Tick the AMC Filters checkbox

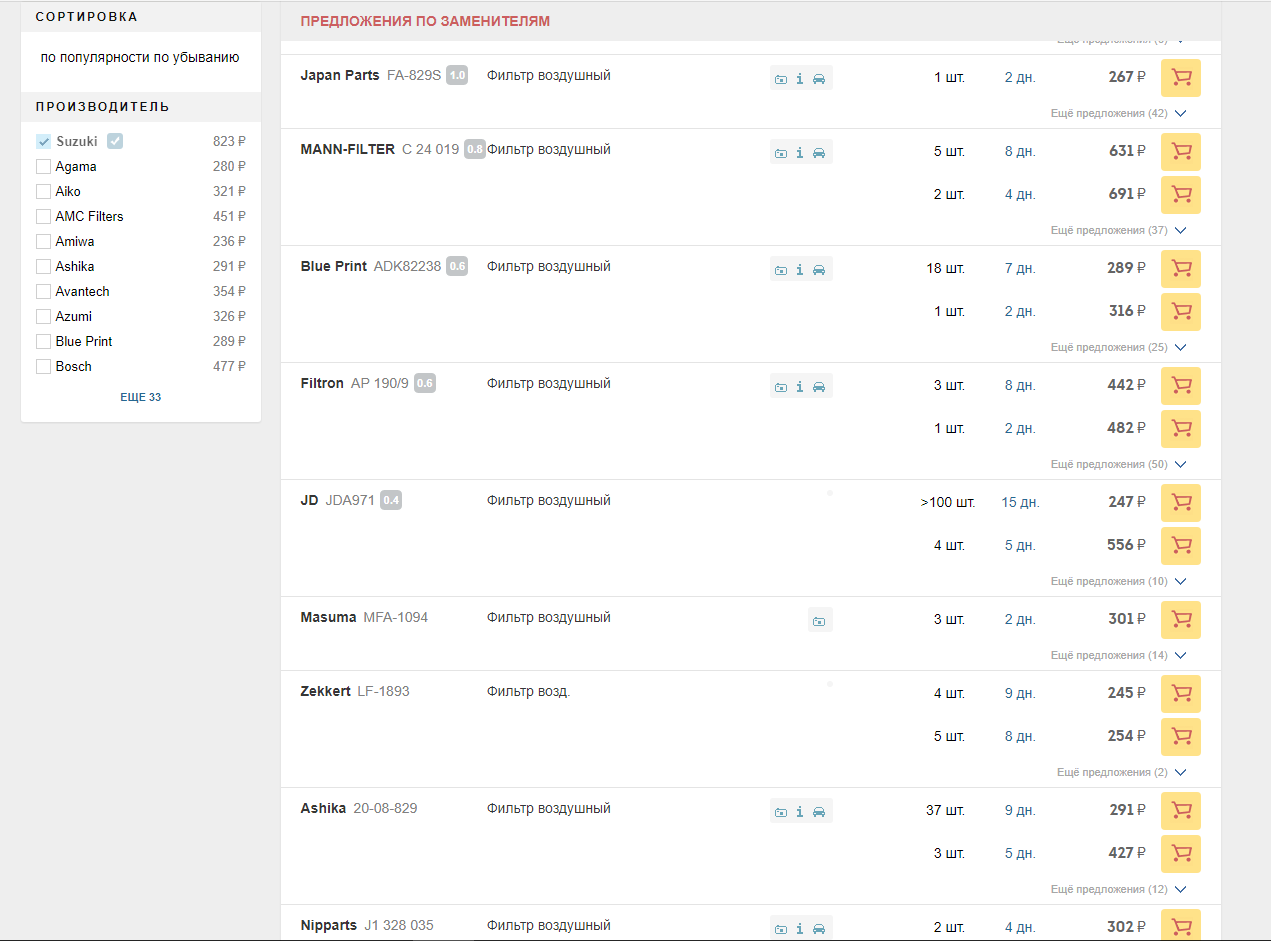click(x=43, y=217)
